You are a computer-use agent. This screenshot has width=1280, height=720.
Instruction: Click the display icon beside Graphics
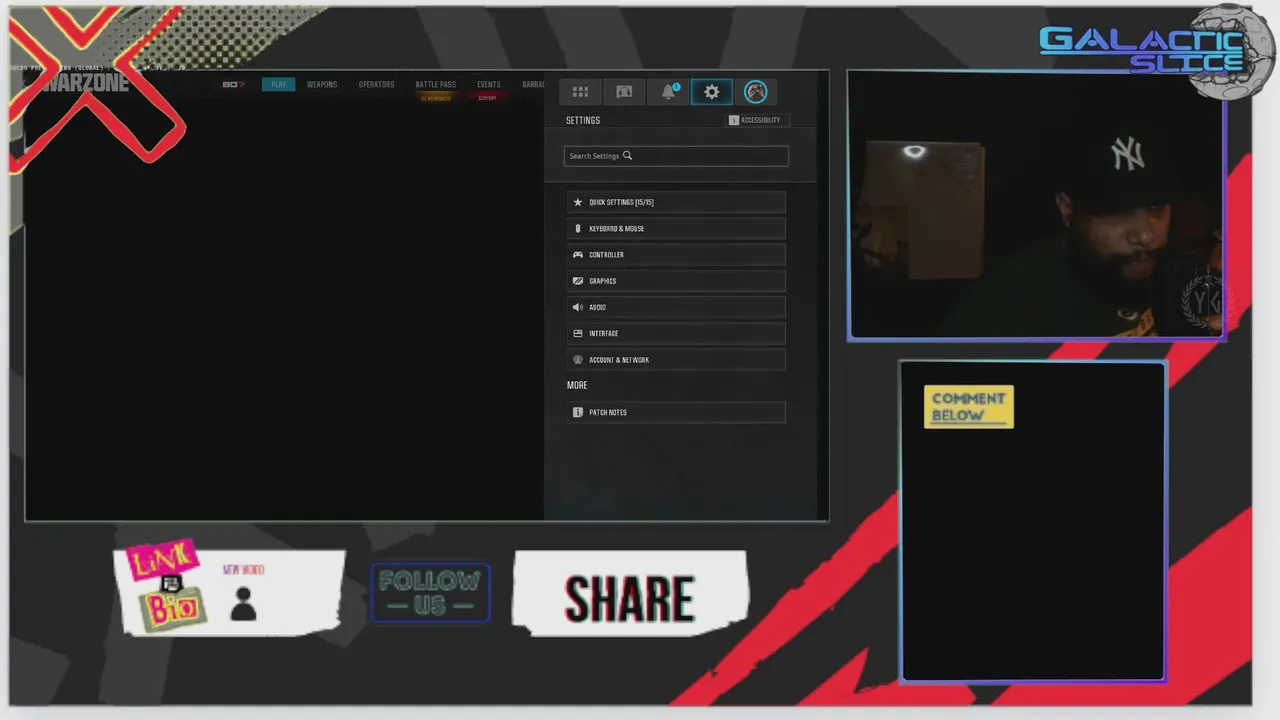point(577,281)
